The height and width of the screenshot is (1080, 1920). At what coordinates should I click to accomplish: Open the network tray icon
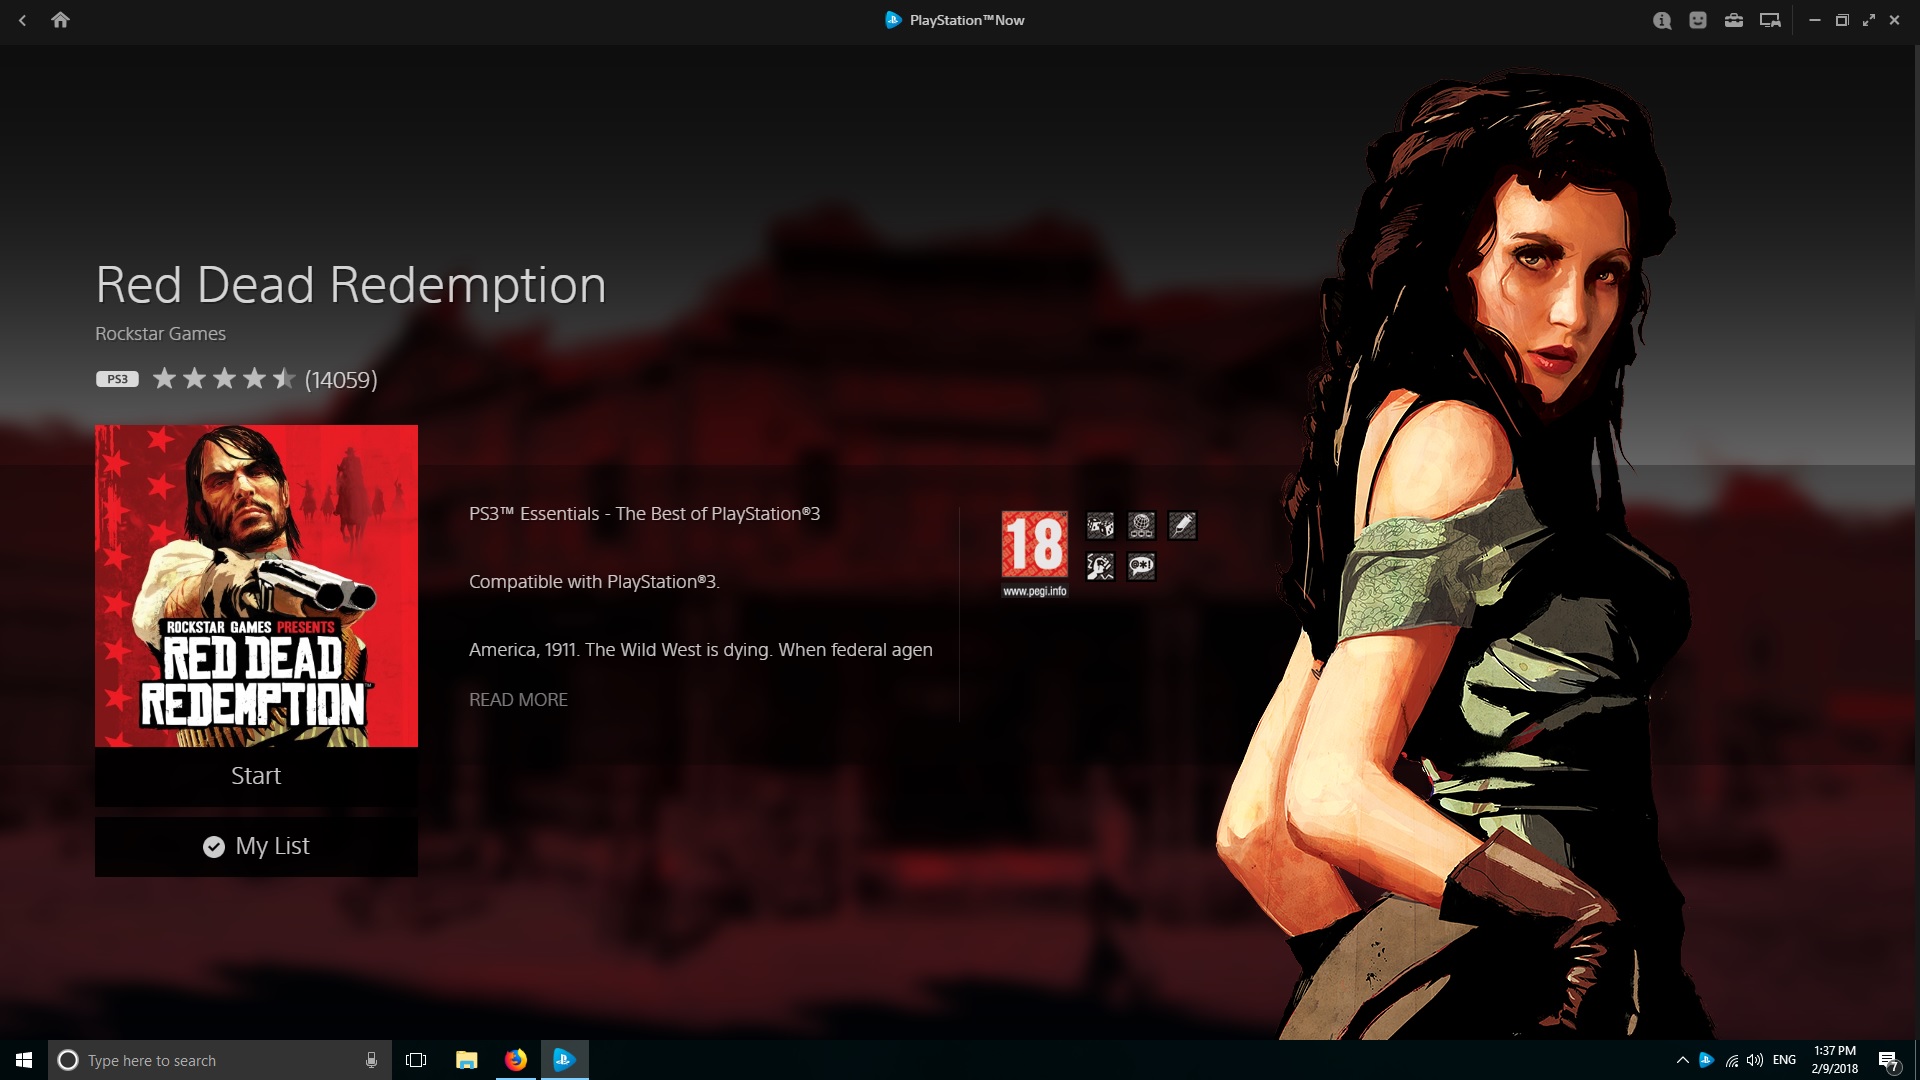coord(1732,1060)
